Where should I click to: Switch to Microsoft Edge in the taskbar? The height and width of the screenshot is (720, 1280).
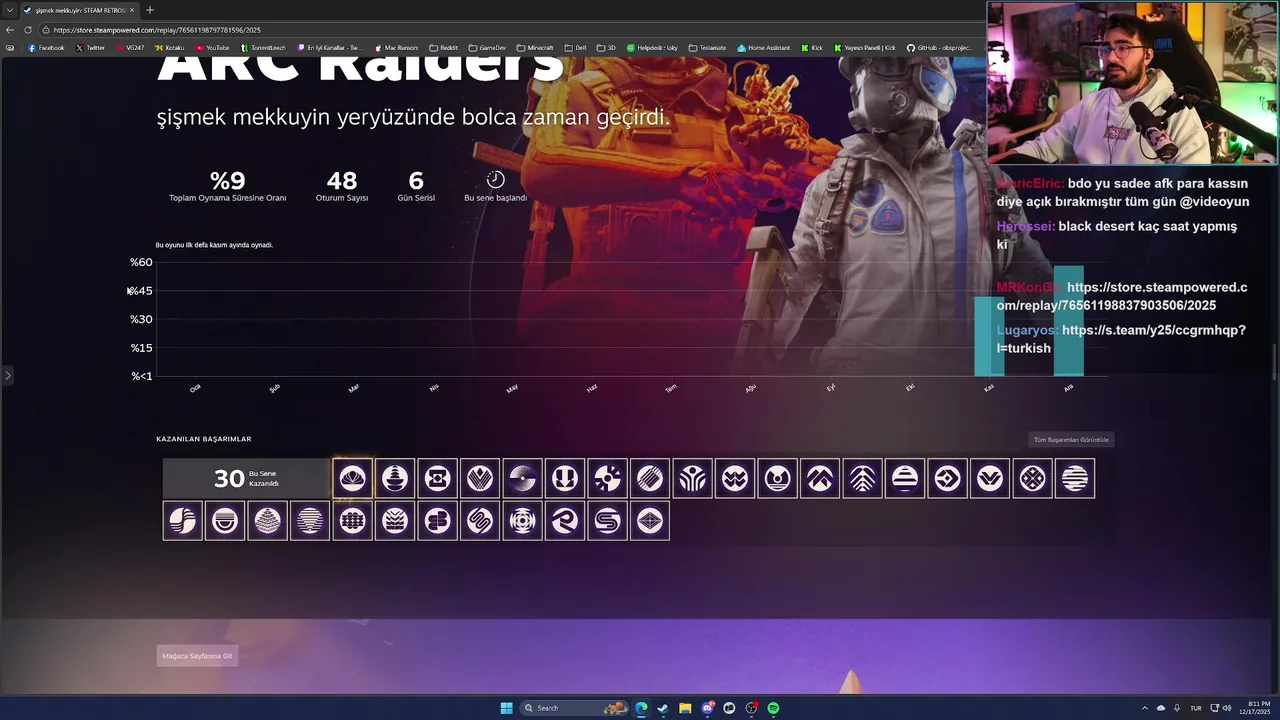tap(641, 708)
